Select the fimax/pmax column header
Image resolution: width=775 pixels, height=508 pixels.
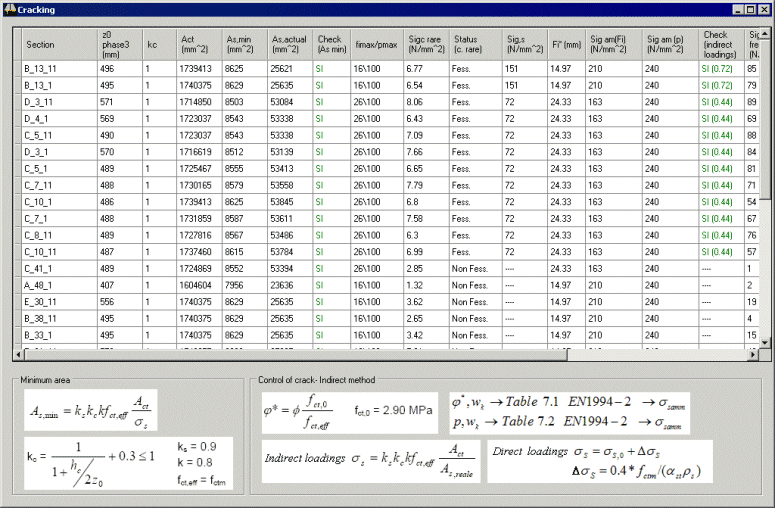click(376, 44)
